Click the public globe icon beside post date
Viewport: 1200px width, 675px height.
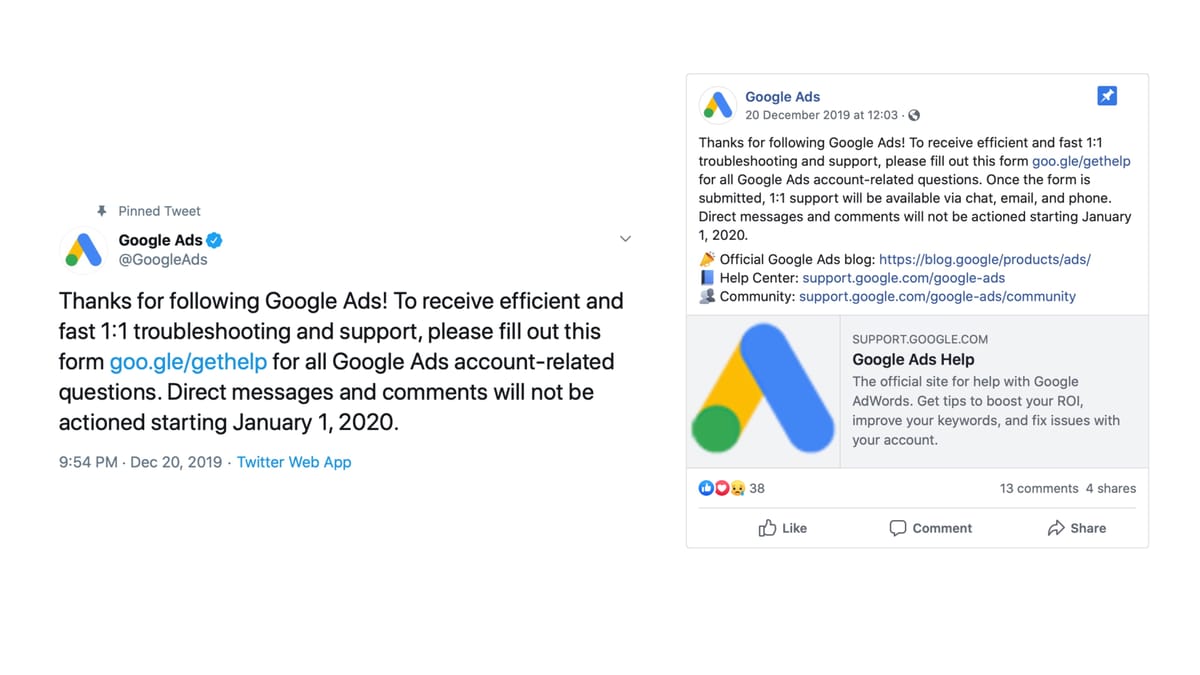[x=914, y=115]
